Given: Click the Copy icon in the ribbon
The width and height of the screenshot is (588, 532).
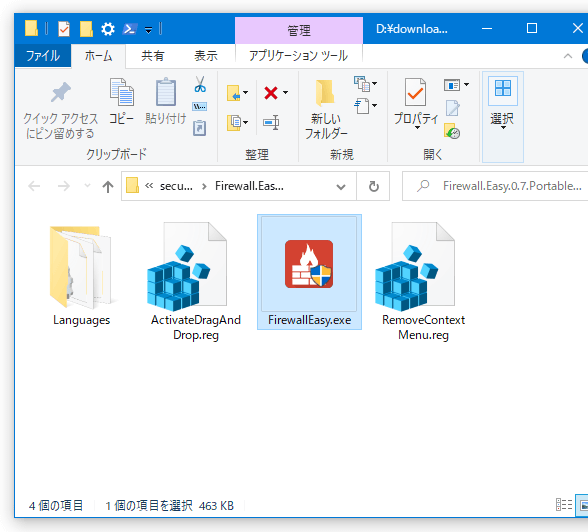Looking at the screenshot, I should coord(122,92).
